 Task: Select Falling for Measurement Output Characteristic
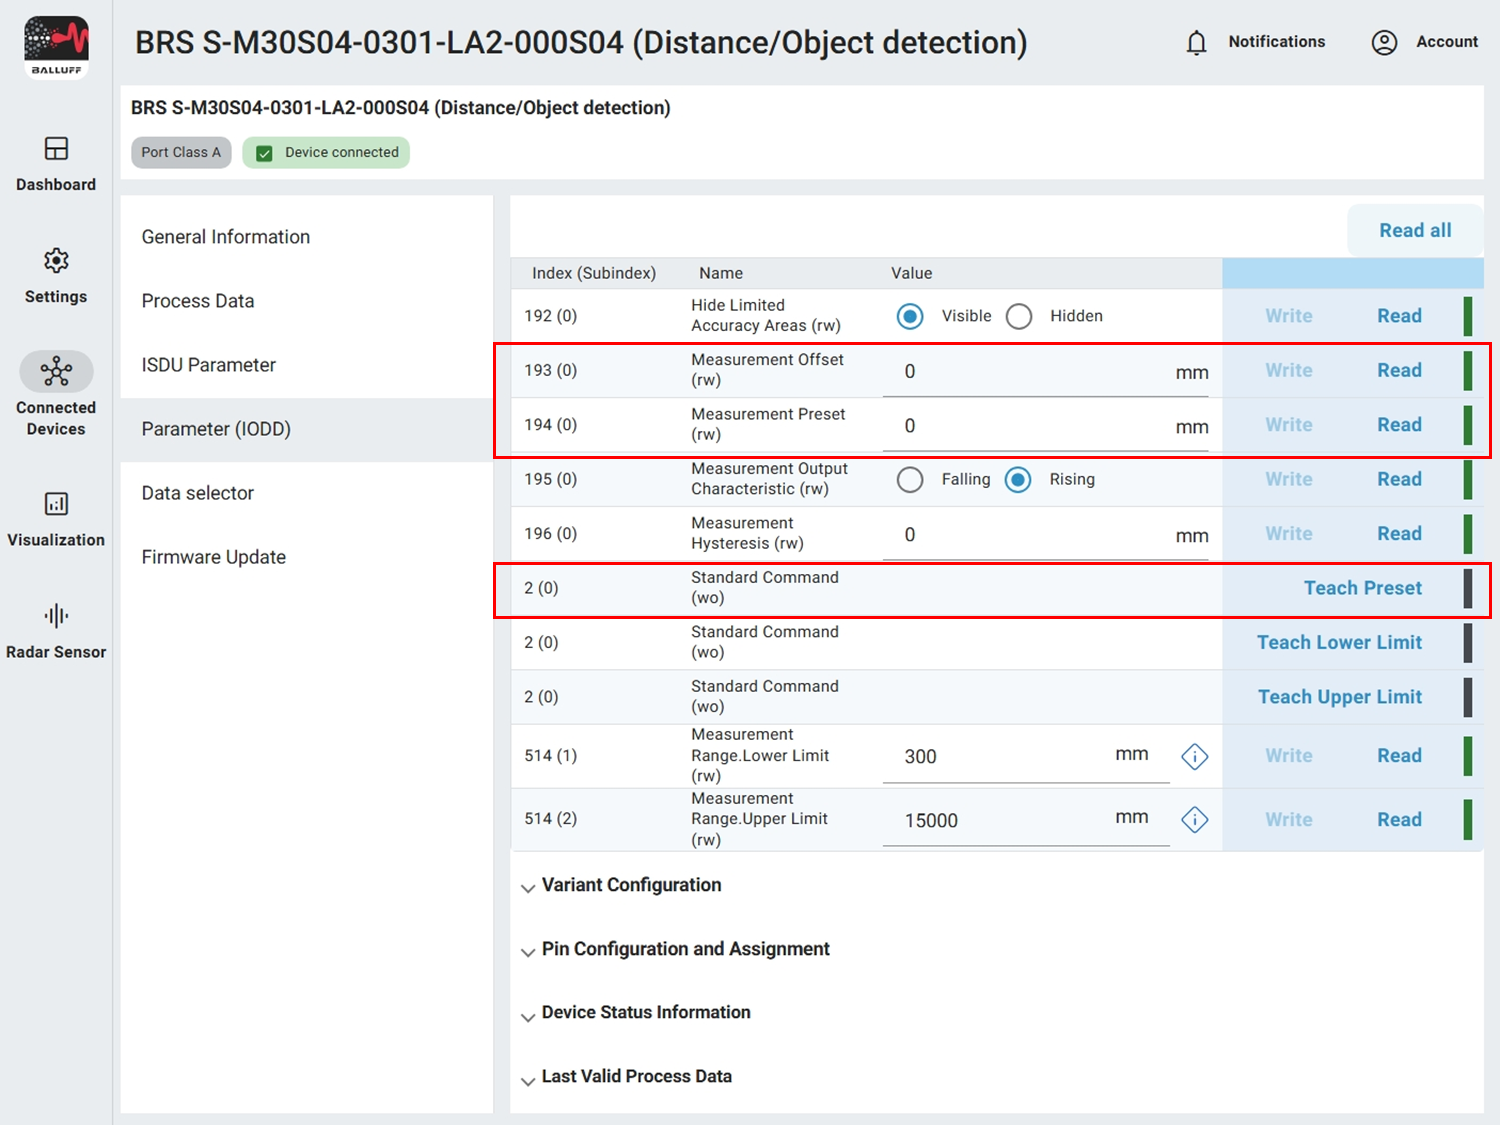click(910, 479)
